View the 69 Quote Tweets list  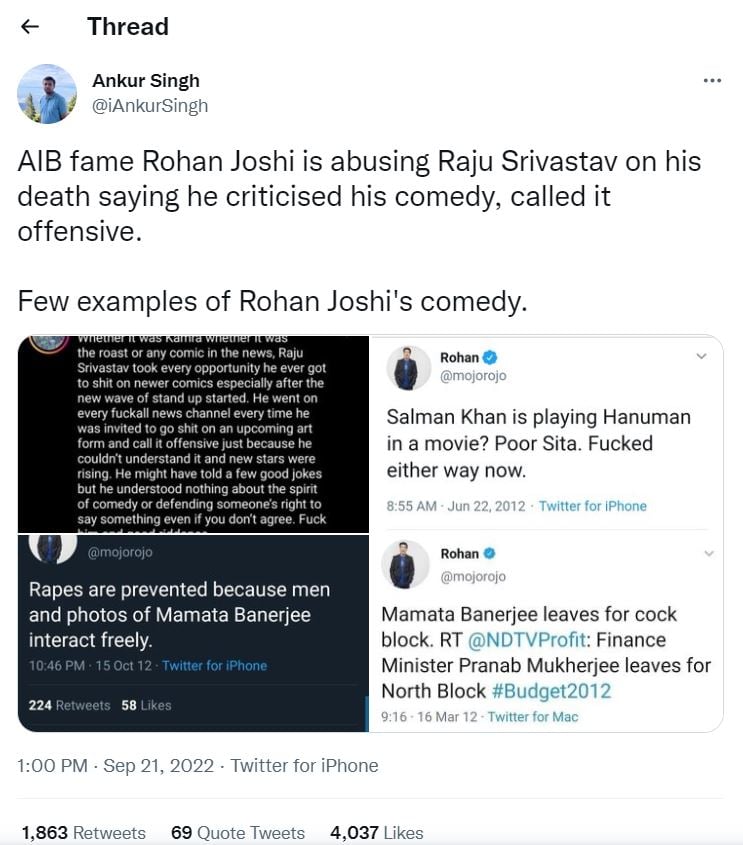click(x=238, y=832)
